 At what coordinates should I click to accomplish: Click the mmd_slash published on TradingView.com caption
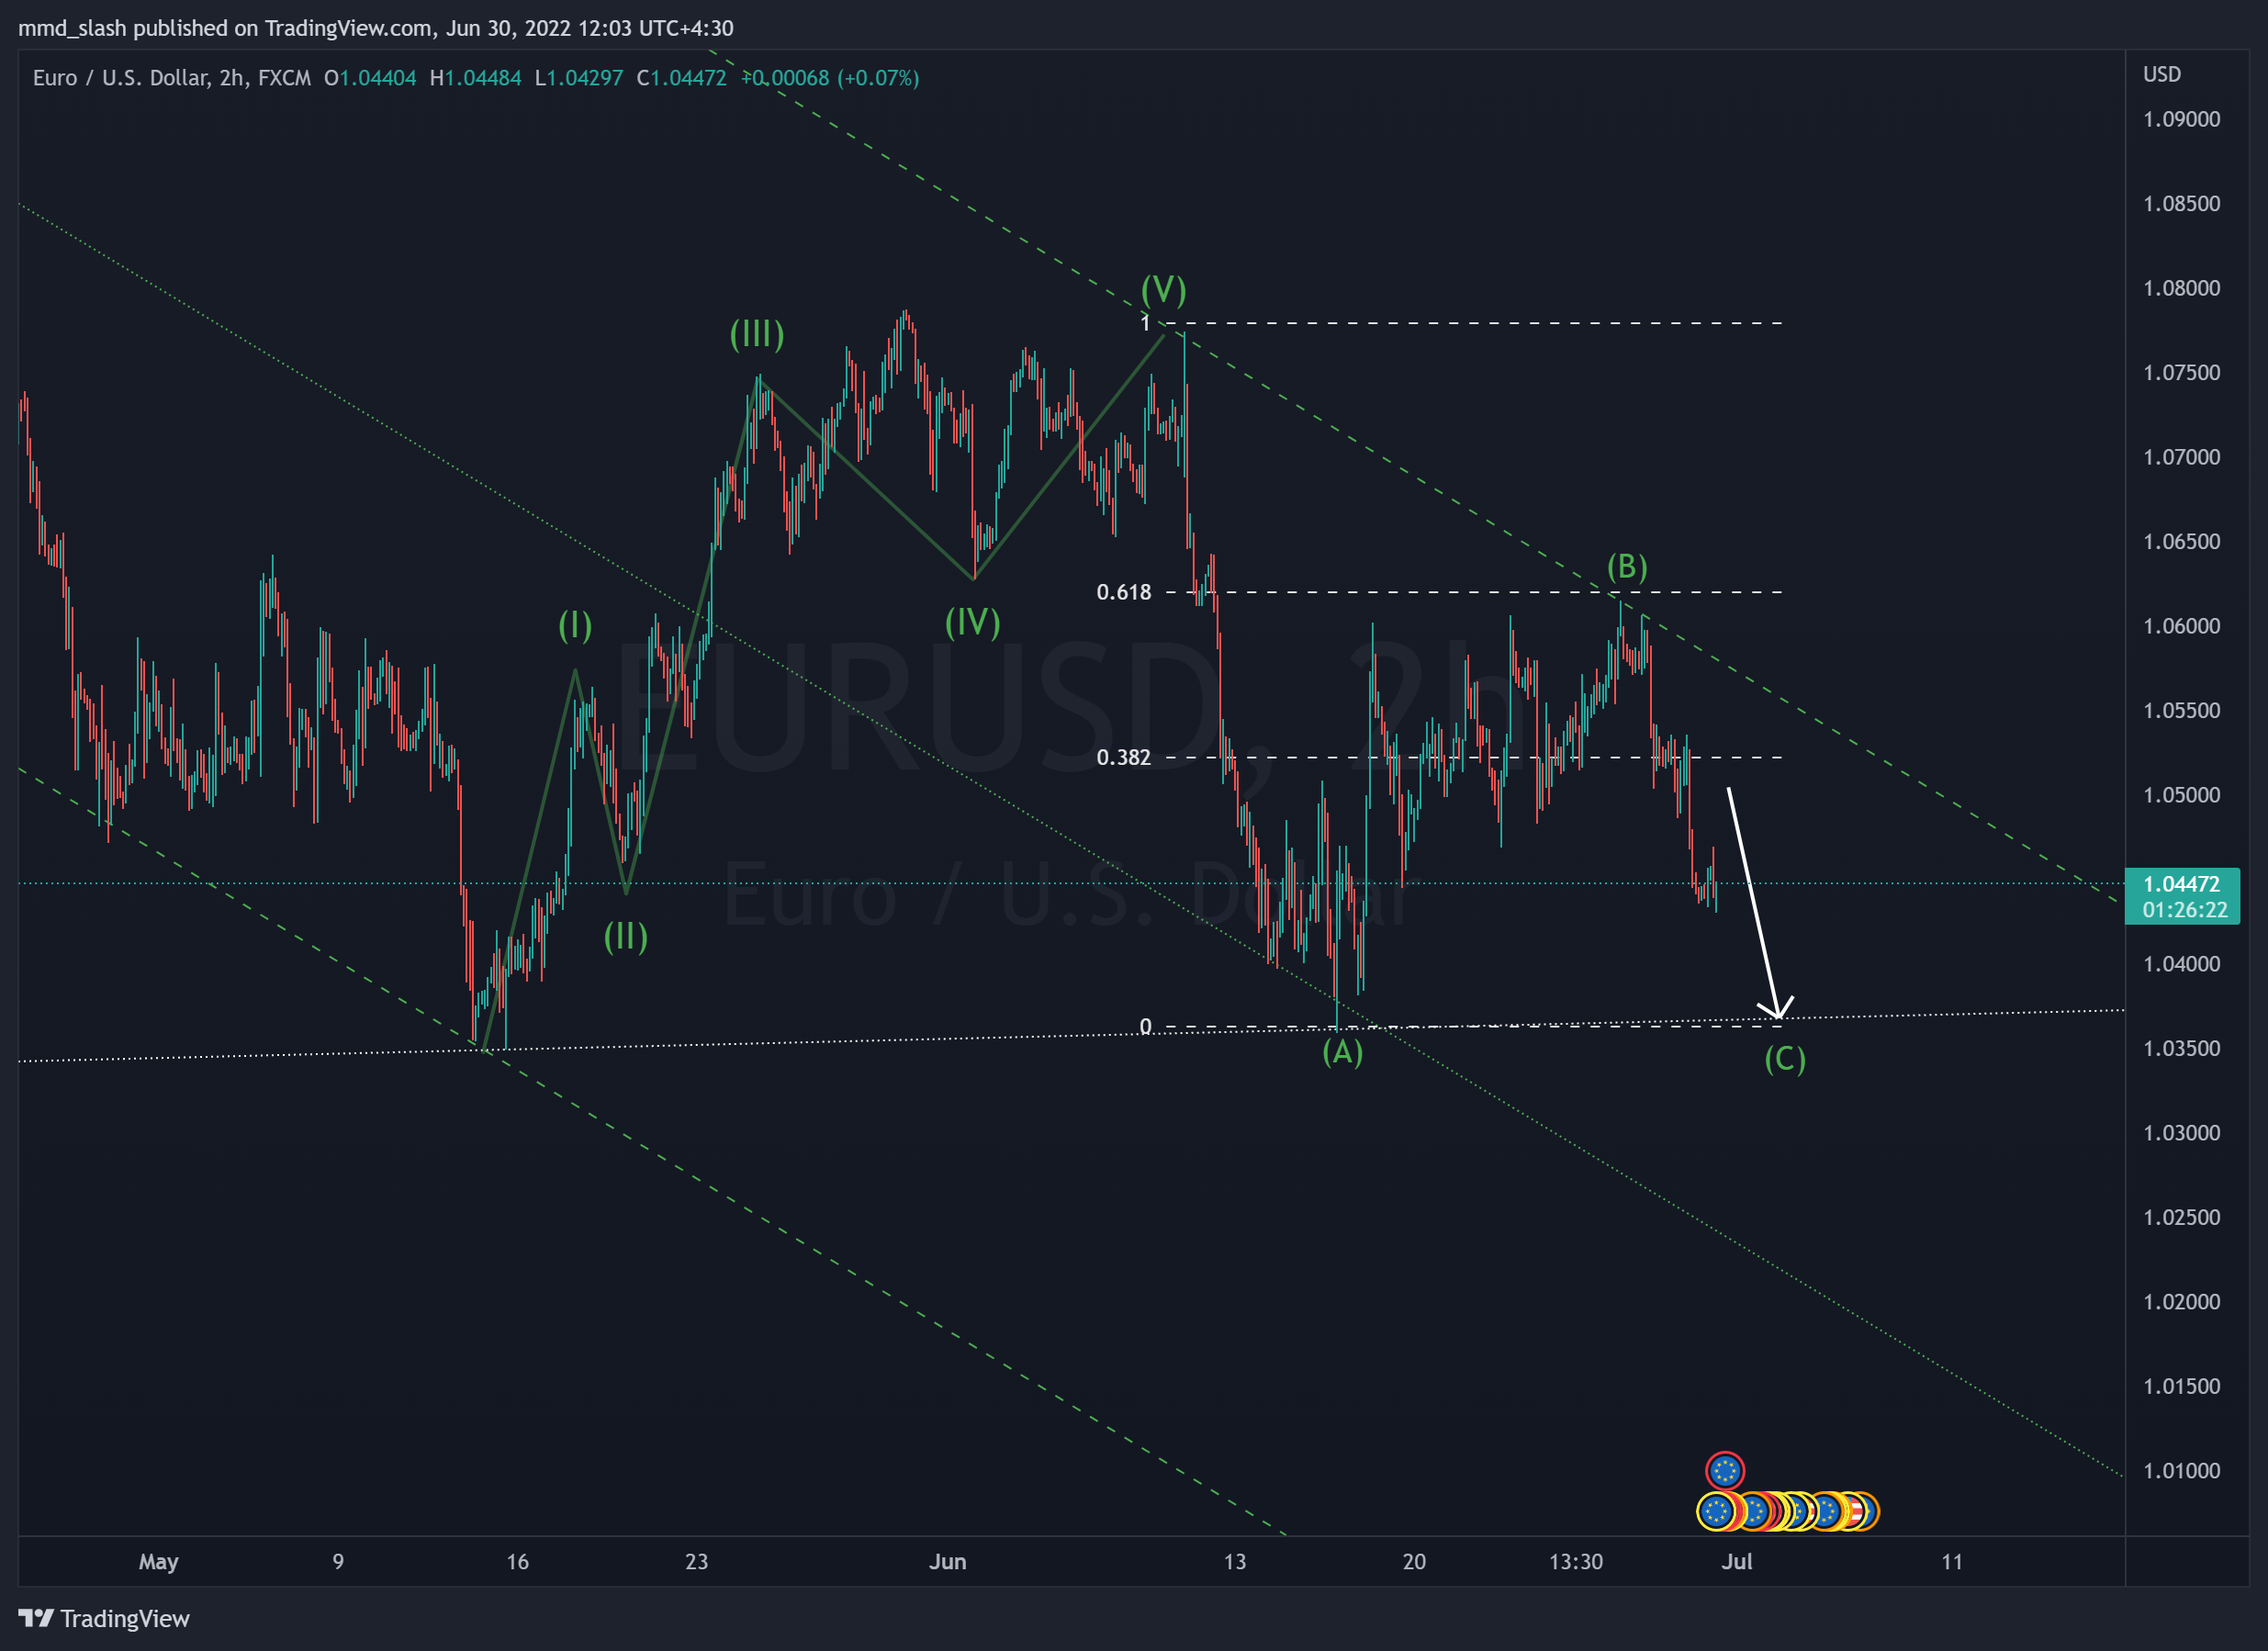point(376,28)
